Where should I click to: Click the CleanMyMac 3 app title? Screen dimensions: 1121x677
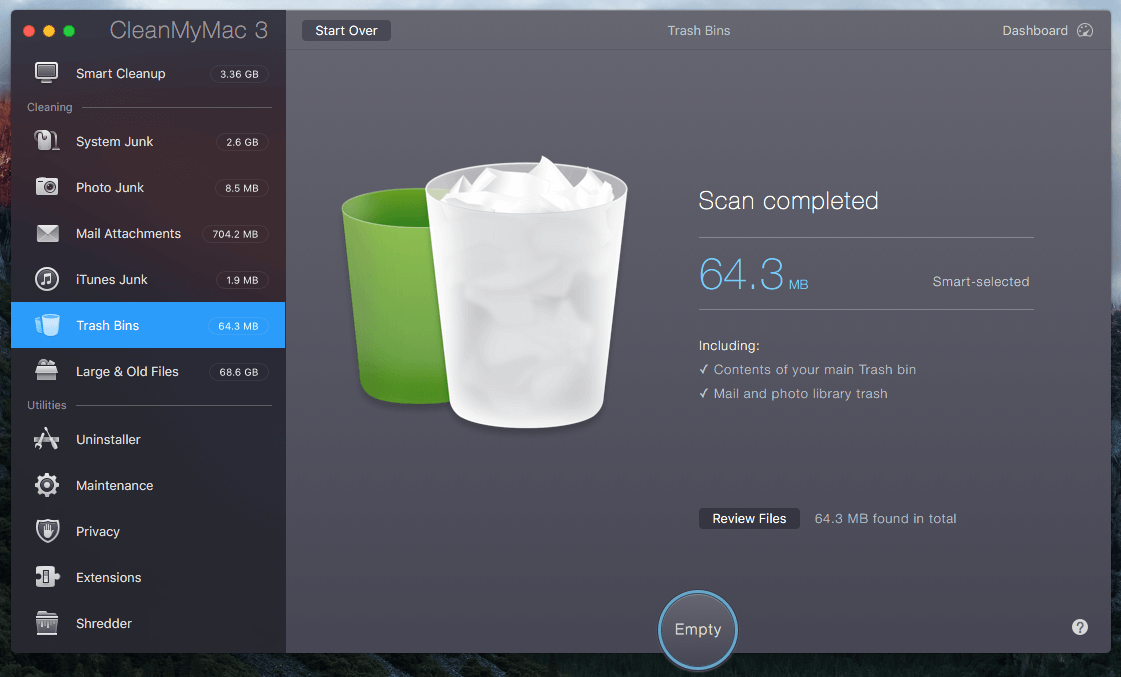pos(189,30)
